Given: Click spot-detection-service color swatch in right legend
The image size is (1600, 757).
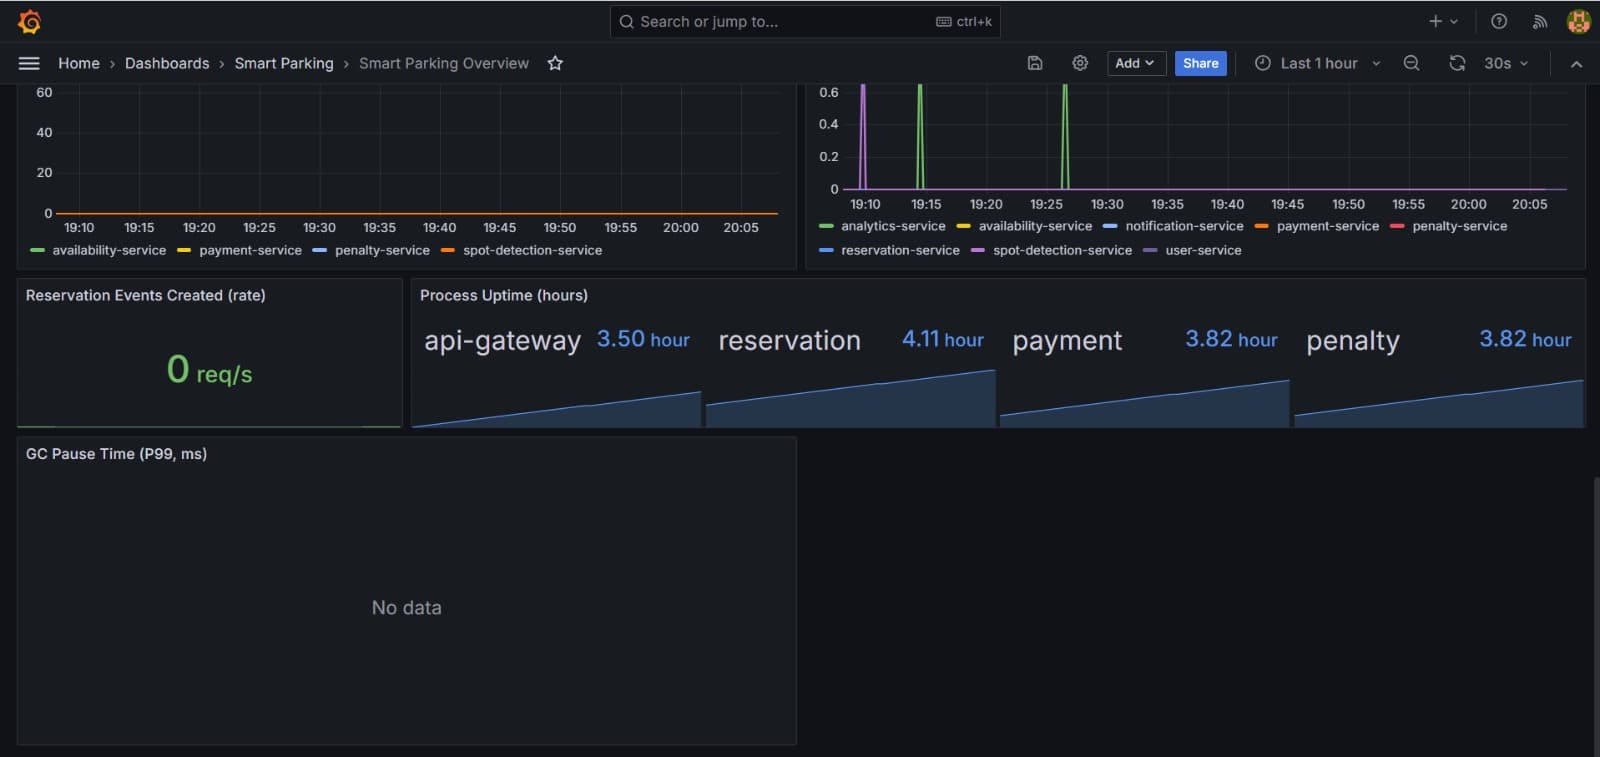Looking at the screenshot, I should pyautogui.click(x=978, y=250).
